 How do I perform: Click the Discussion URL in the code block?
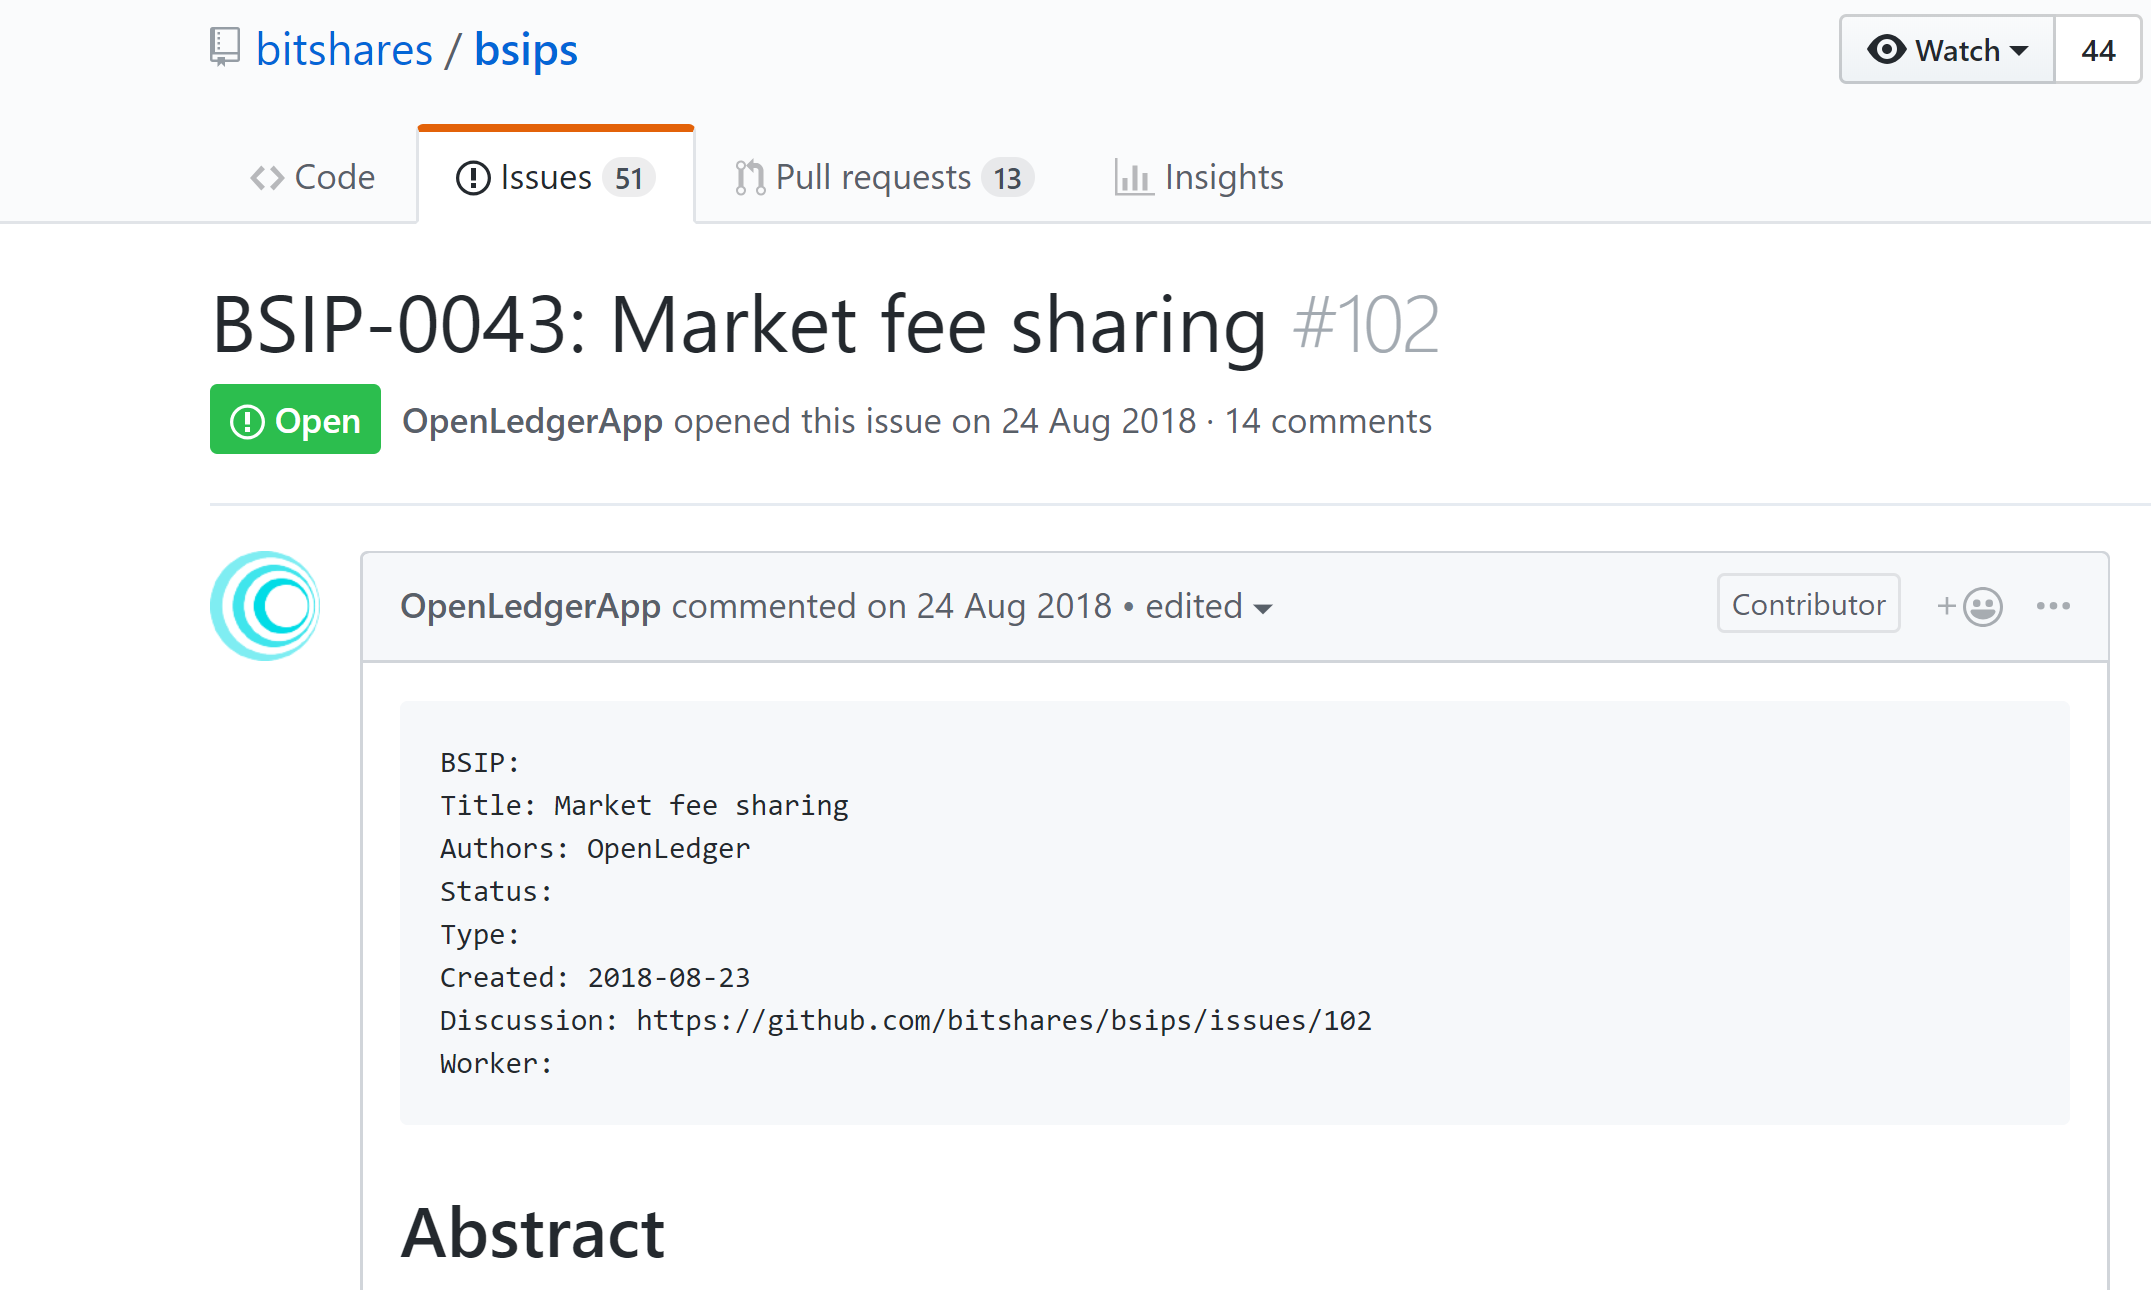point(1004,1020)
